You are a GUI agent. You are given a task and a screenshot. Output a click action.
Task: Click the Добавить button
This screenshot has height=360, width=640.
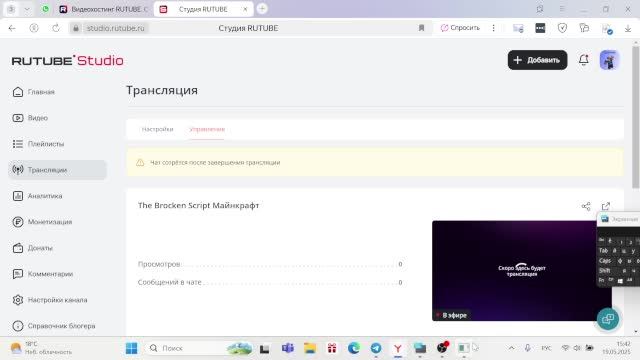537,60
